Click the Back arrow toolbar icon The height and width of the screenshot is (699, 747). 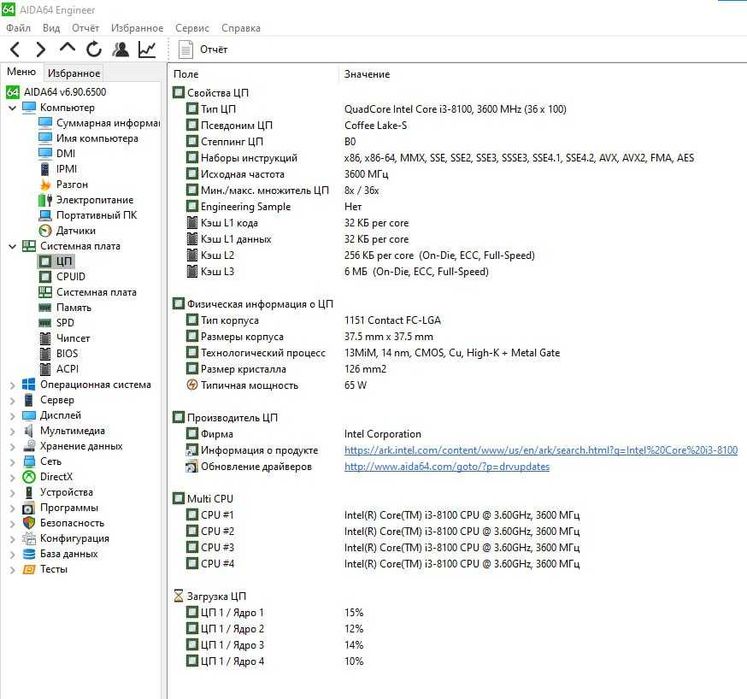point(15,50)
